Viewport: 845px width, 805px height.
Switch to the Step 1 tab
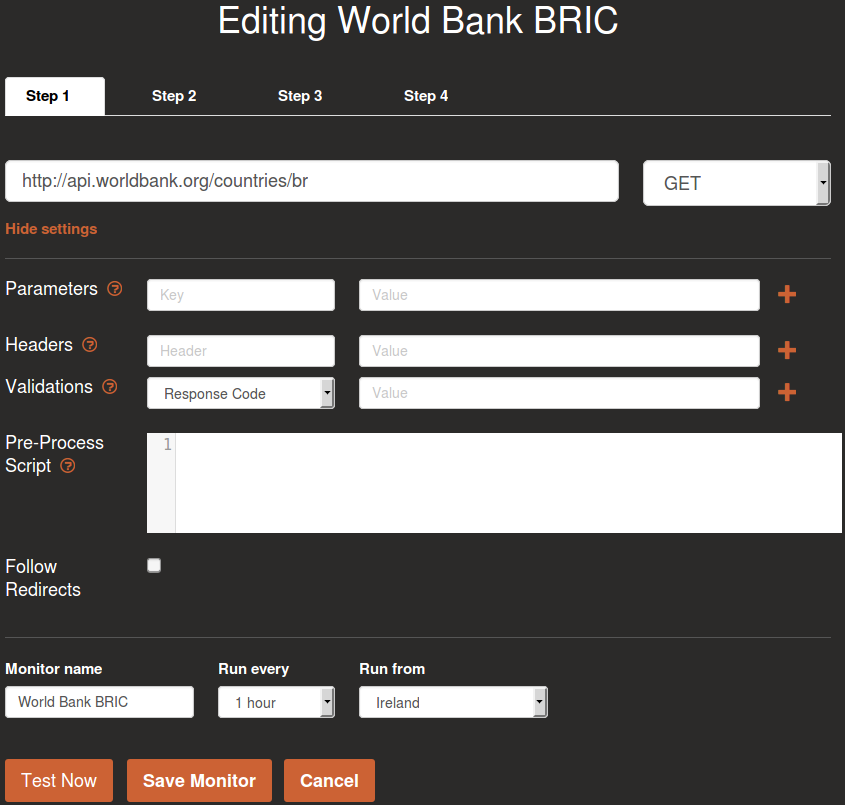coord(55,96)
